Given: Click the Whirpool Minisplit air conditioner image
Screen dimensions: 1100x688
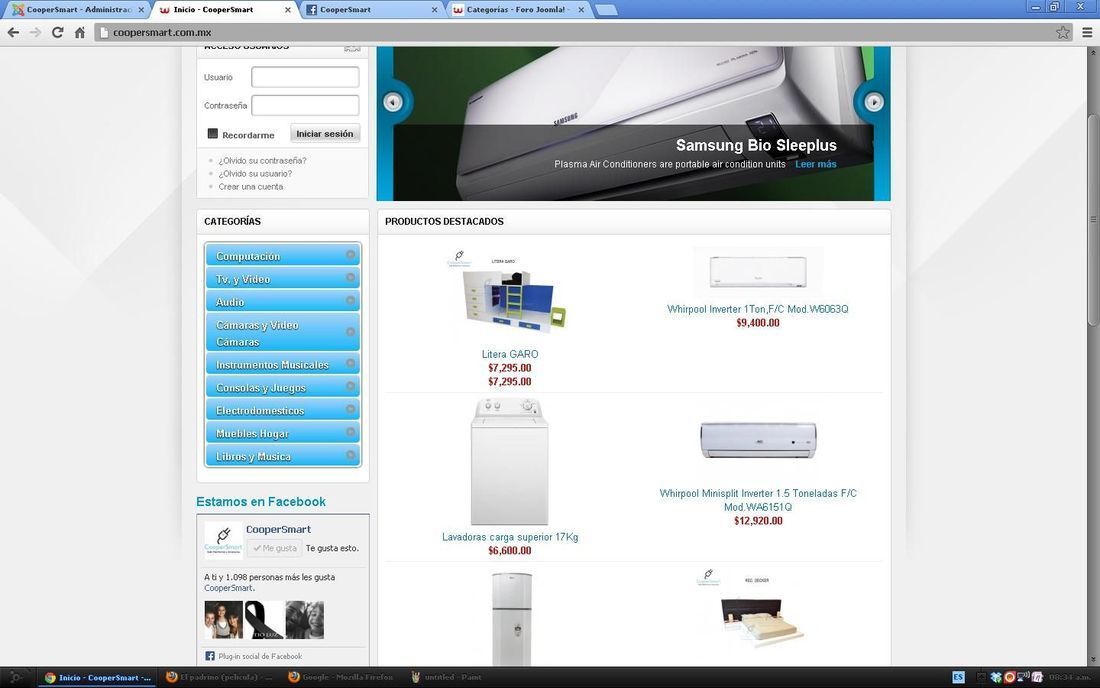Looking at the screenshot, I should click(x=758, y=440).
